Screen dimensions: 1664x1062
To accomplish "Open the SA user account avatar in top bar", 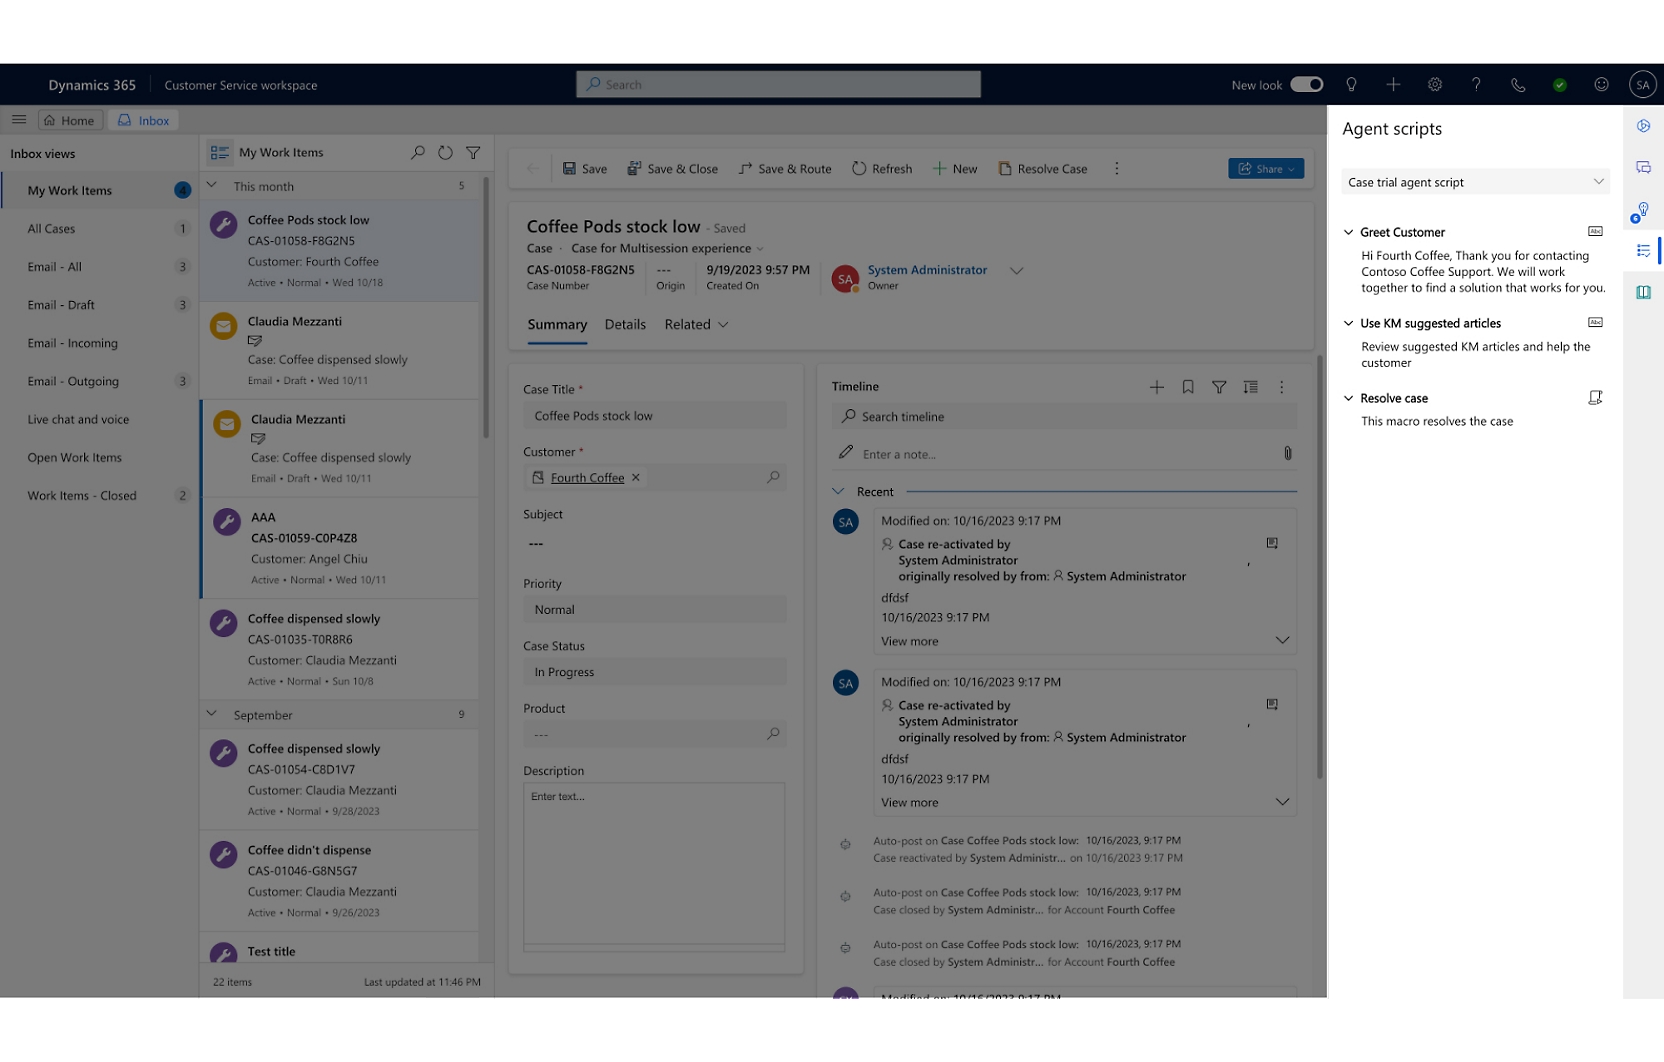I will (x=1642, y=85).
